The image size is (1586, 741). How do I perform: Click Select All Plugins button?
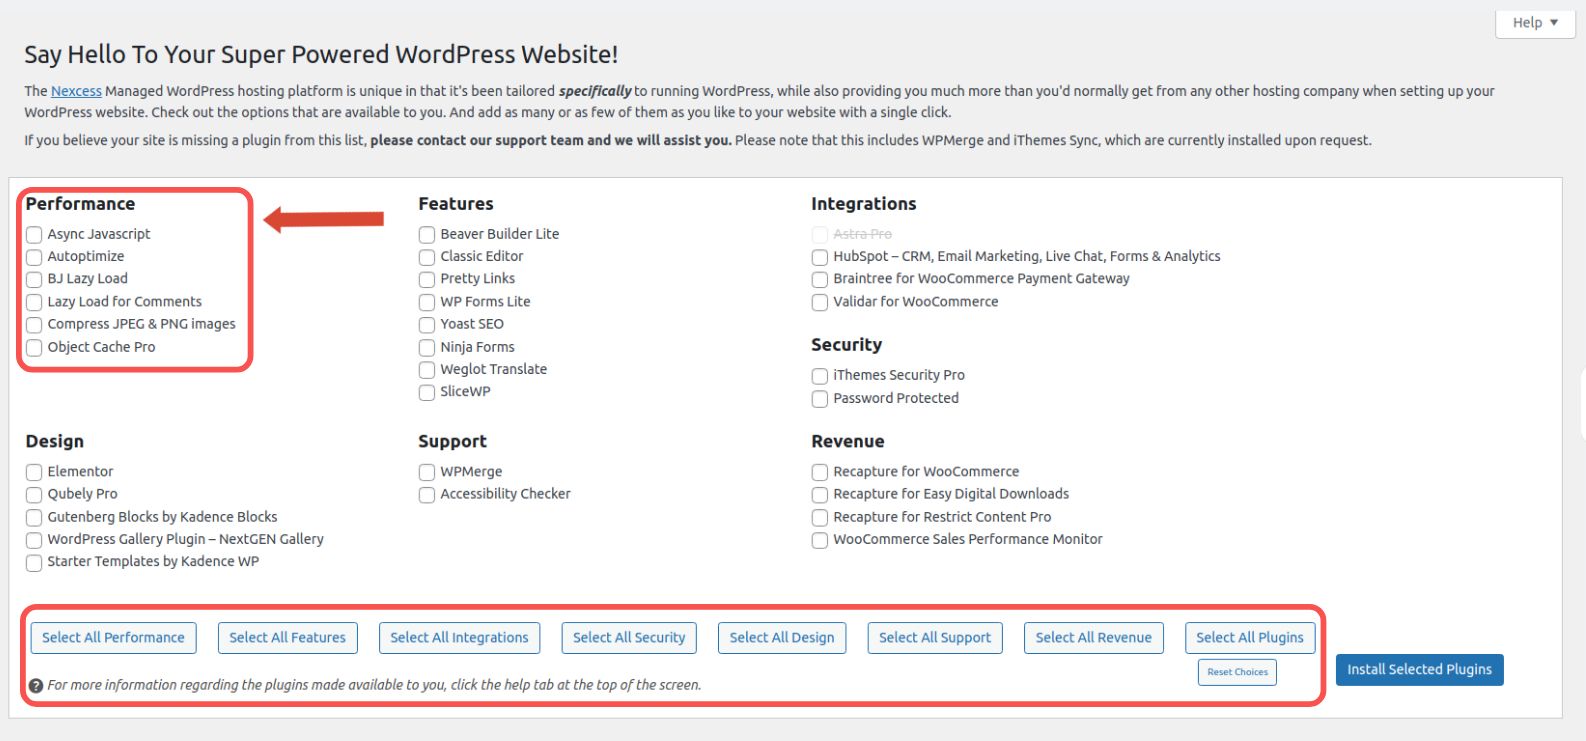1250,638
